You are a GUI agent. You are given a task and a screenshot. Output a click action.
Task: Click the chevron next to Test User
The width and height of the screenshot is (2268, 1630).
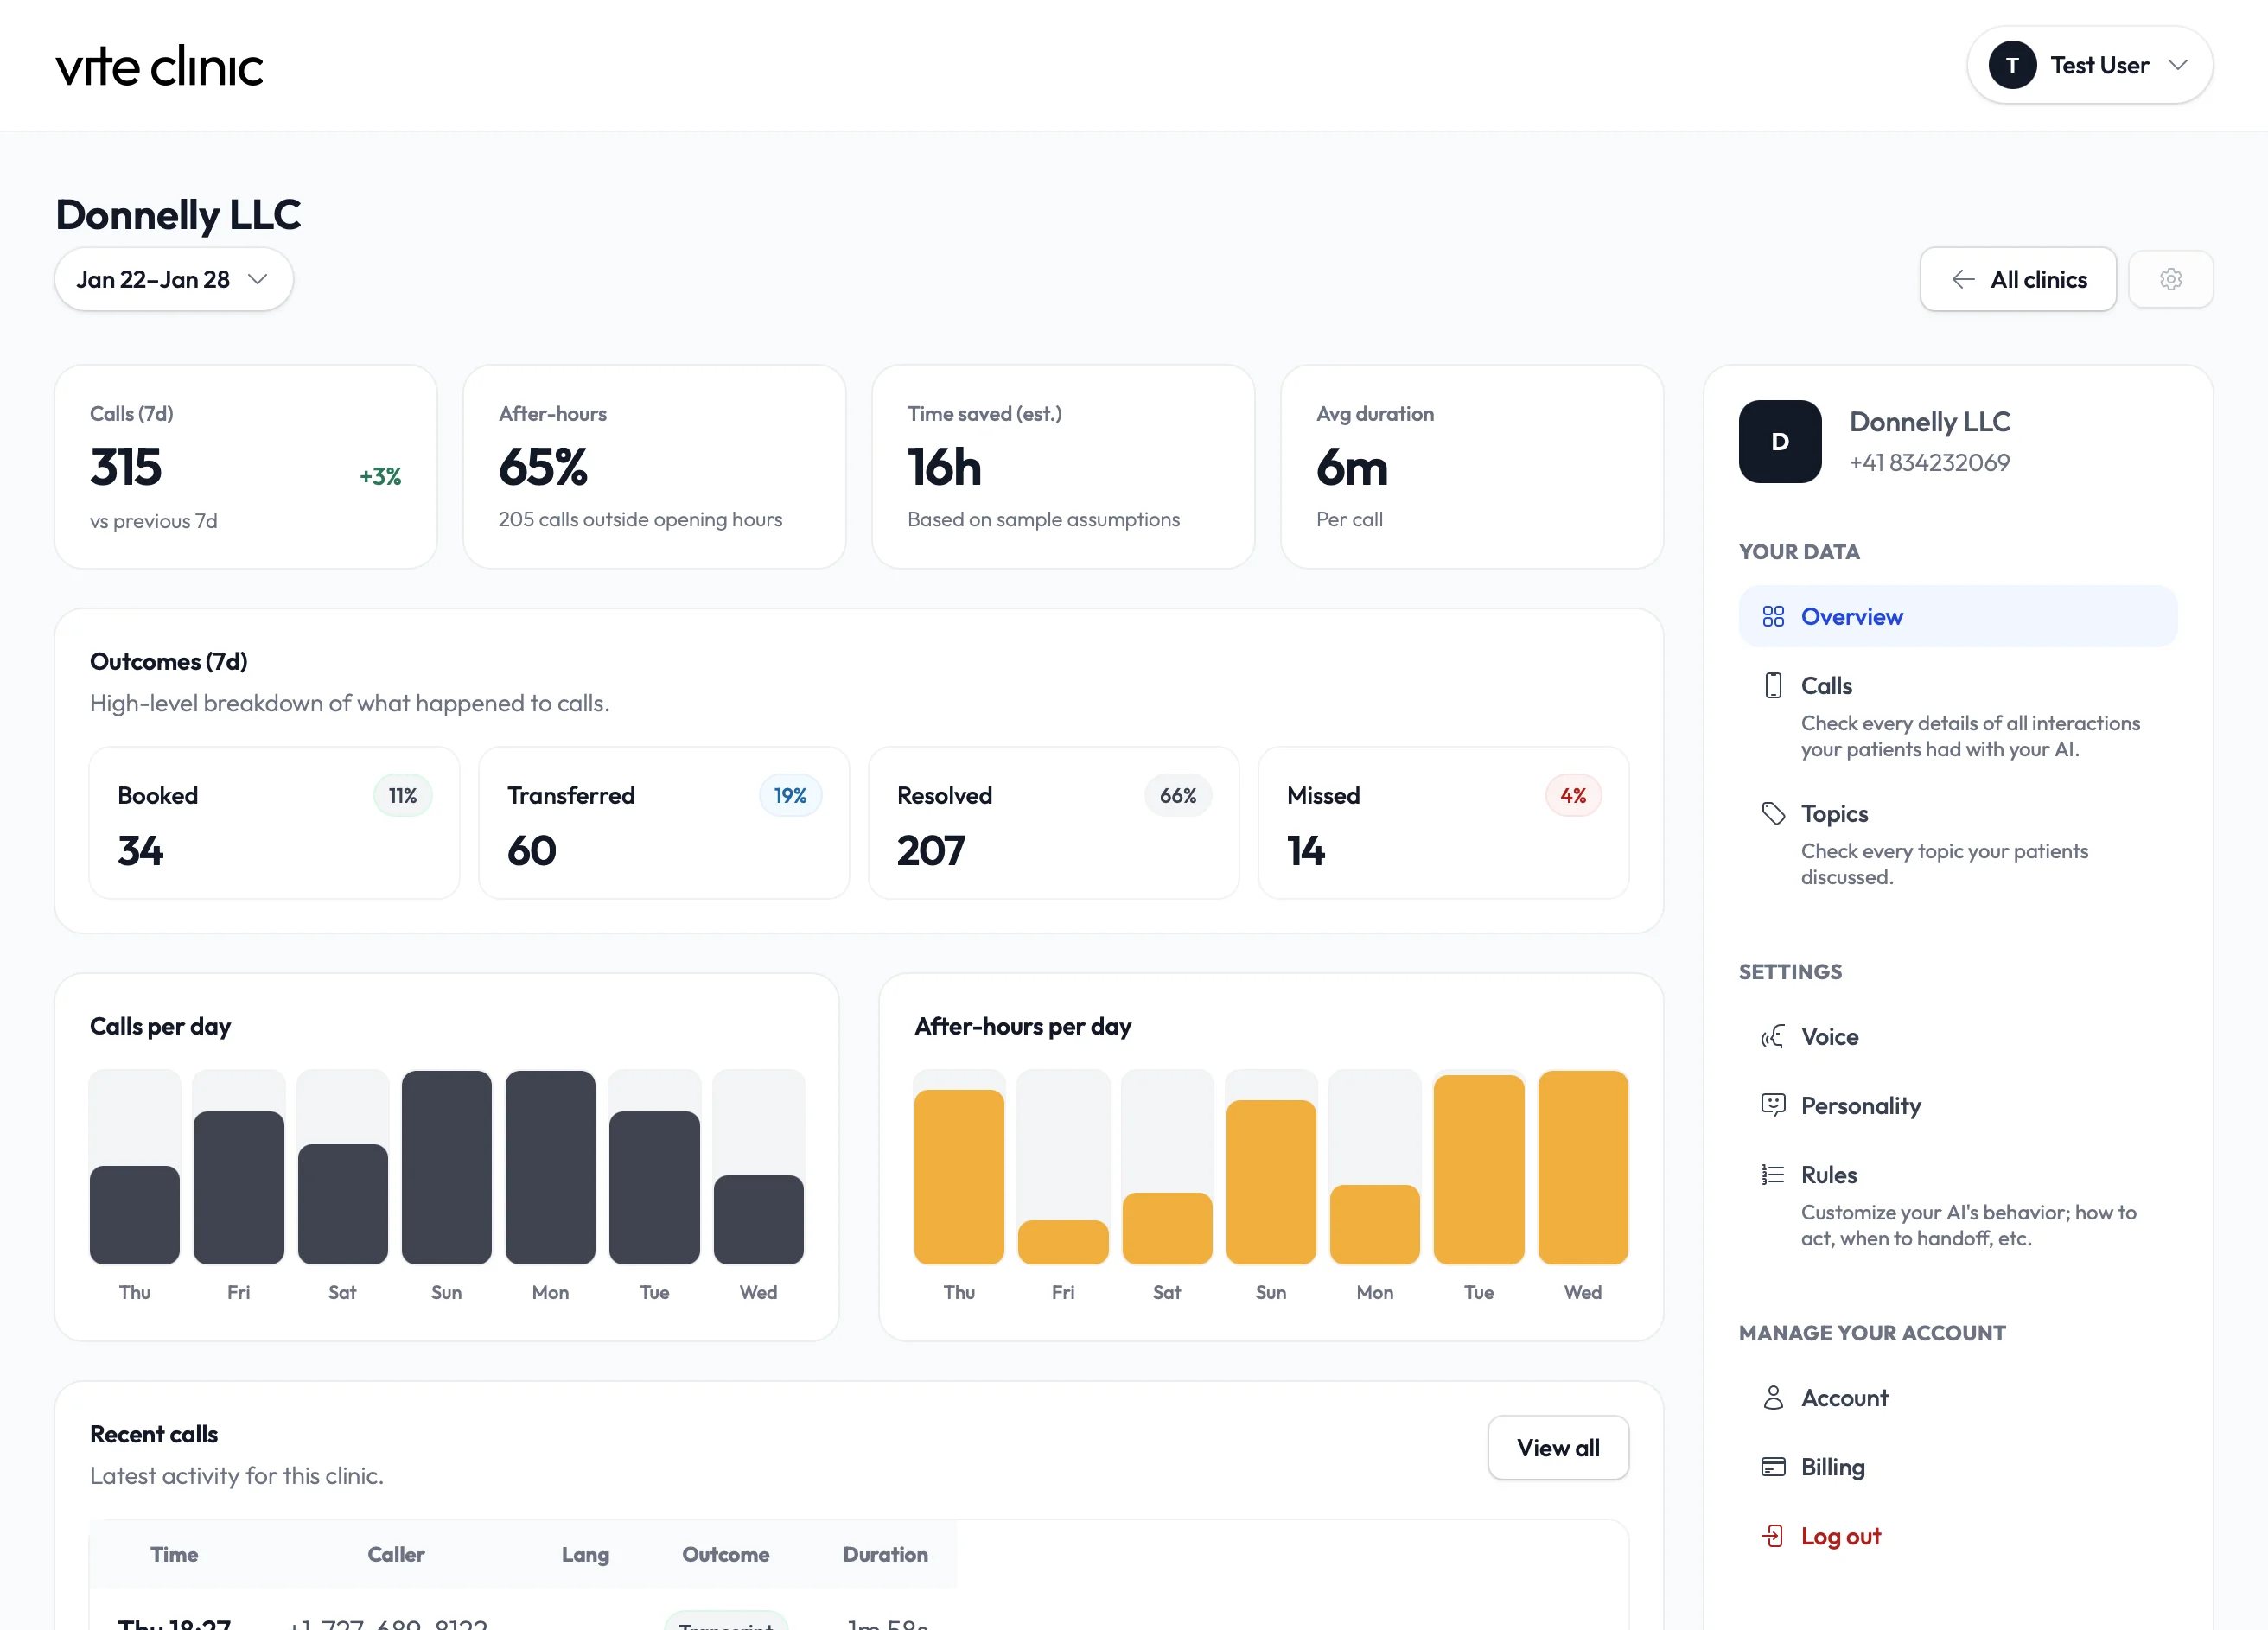click(x=2177, y=66)
